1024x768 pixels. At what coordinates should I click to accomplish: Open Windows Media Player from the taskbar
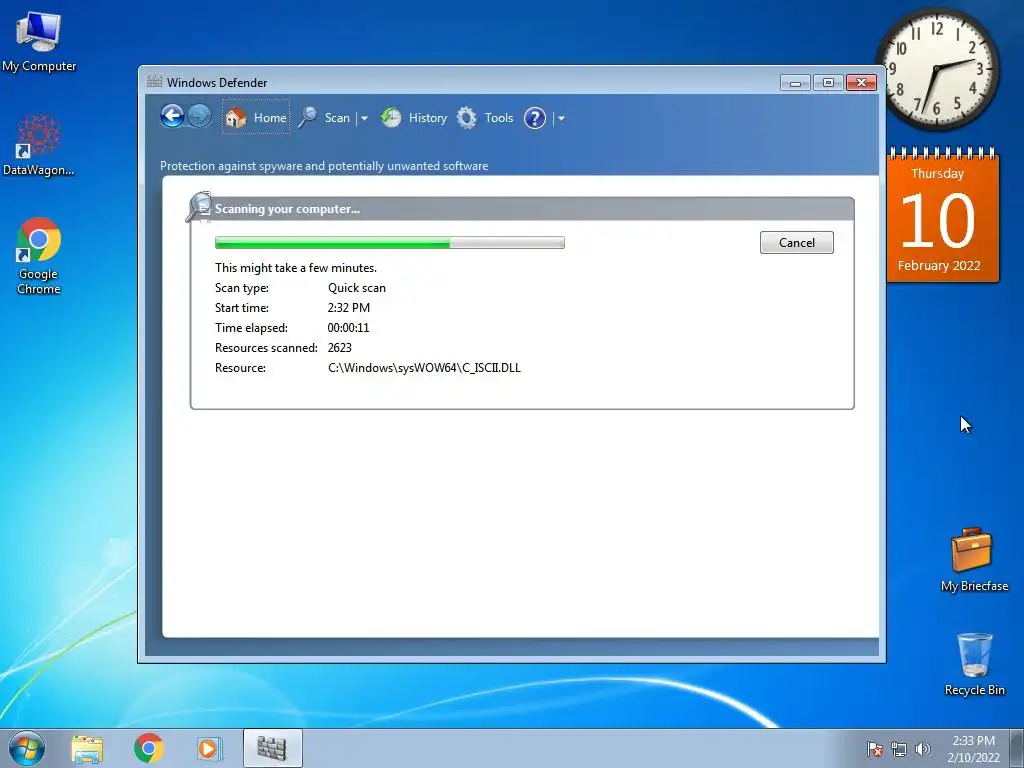coord(210,748)
